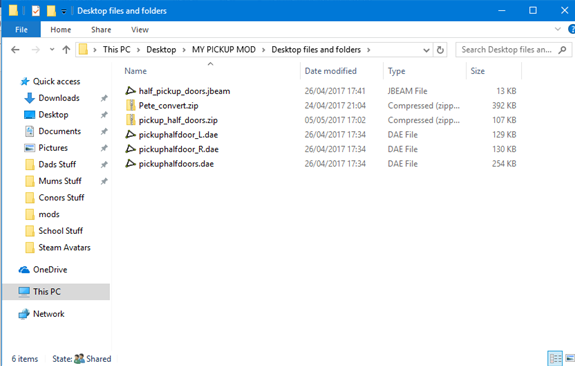The image size is (575, 366).
Task: Select the pickuphalfdoors.dae file icon
Action: pyautogui.click(x=131, y=164)
